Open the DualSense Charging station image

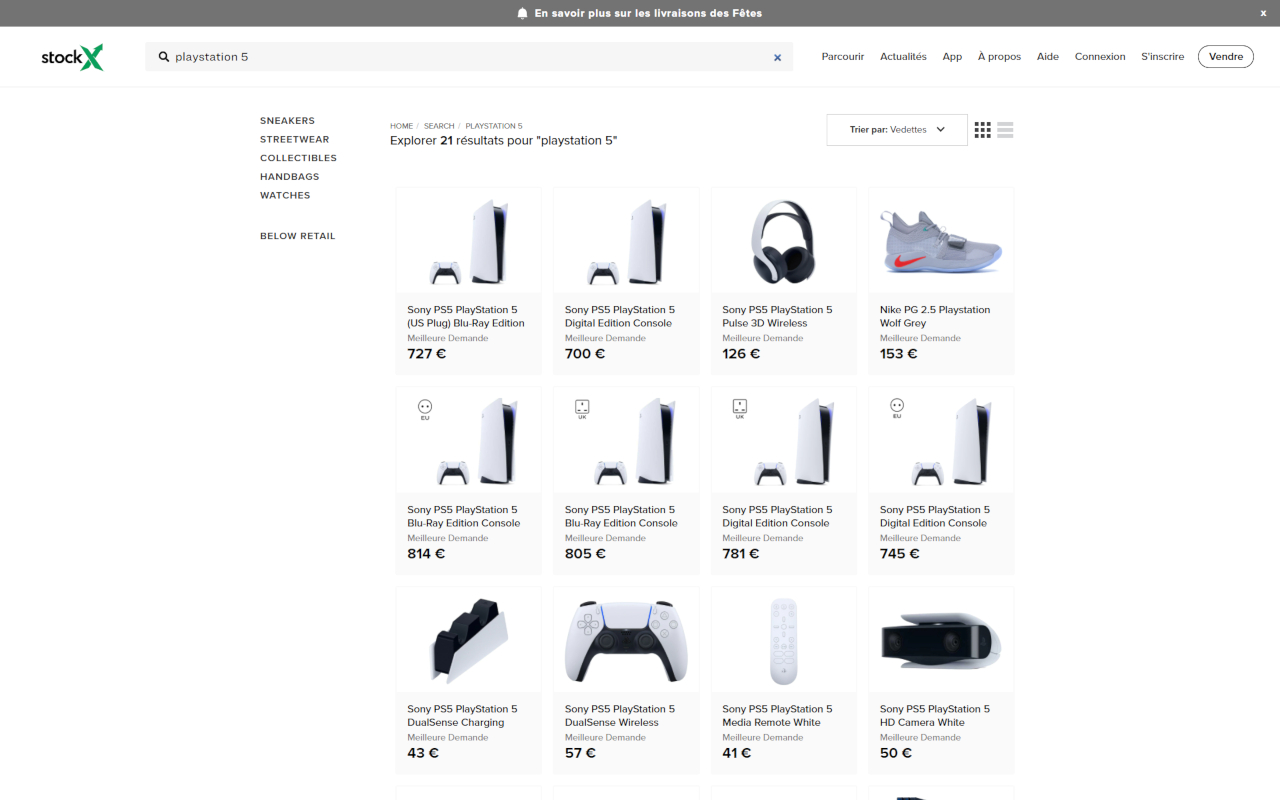(x=469, y=640)
